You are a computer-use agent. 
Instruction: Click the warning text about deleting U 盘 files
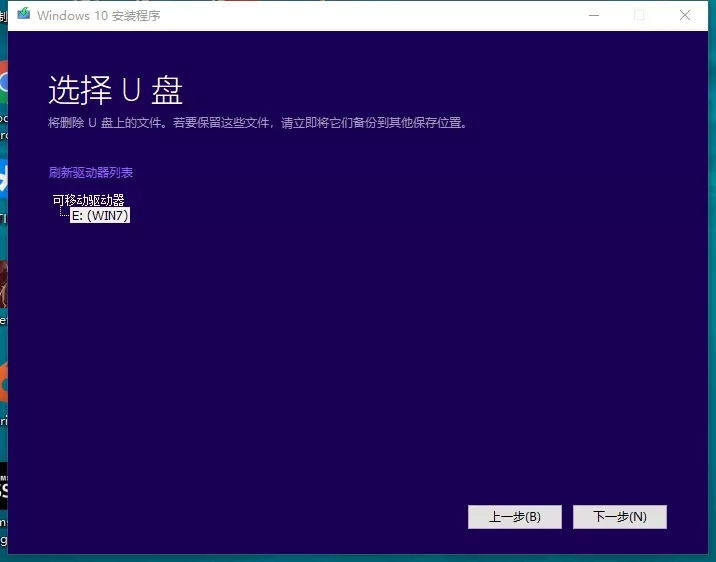258,123
